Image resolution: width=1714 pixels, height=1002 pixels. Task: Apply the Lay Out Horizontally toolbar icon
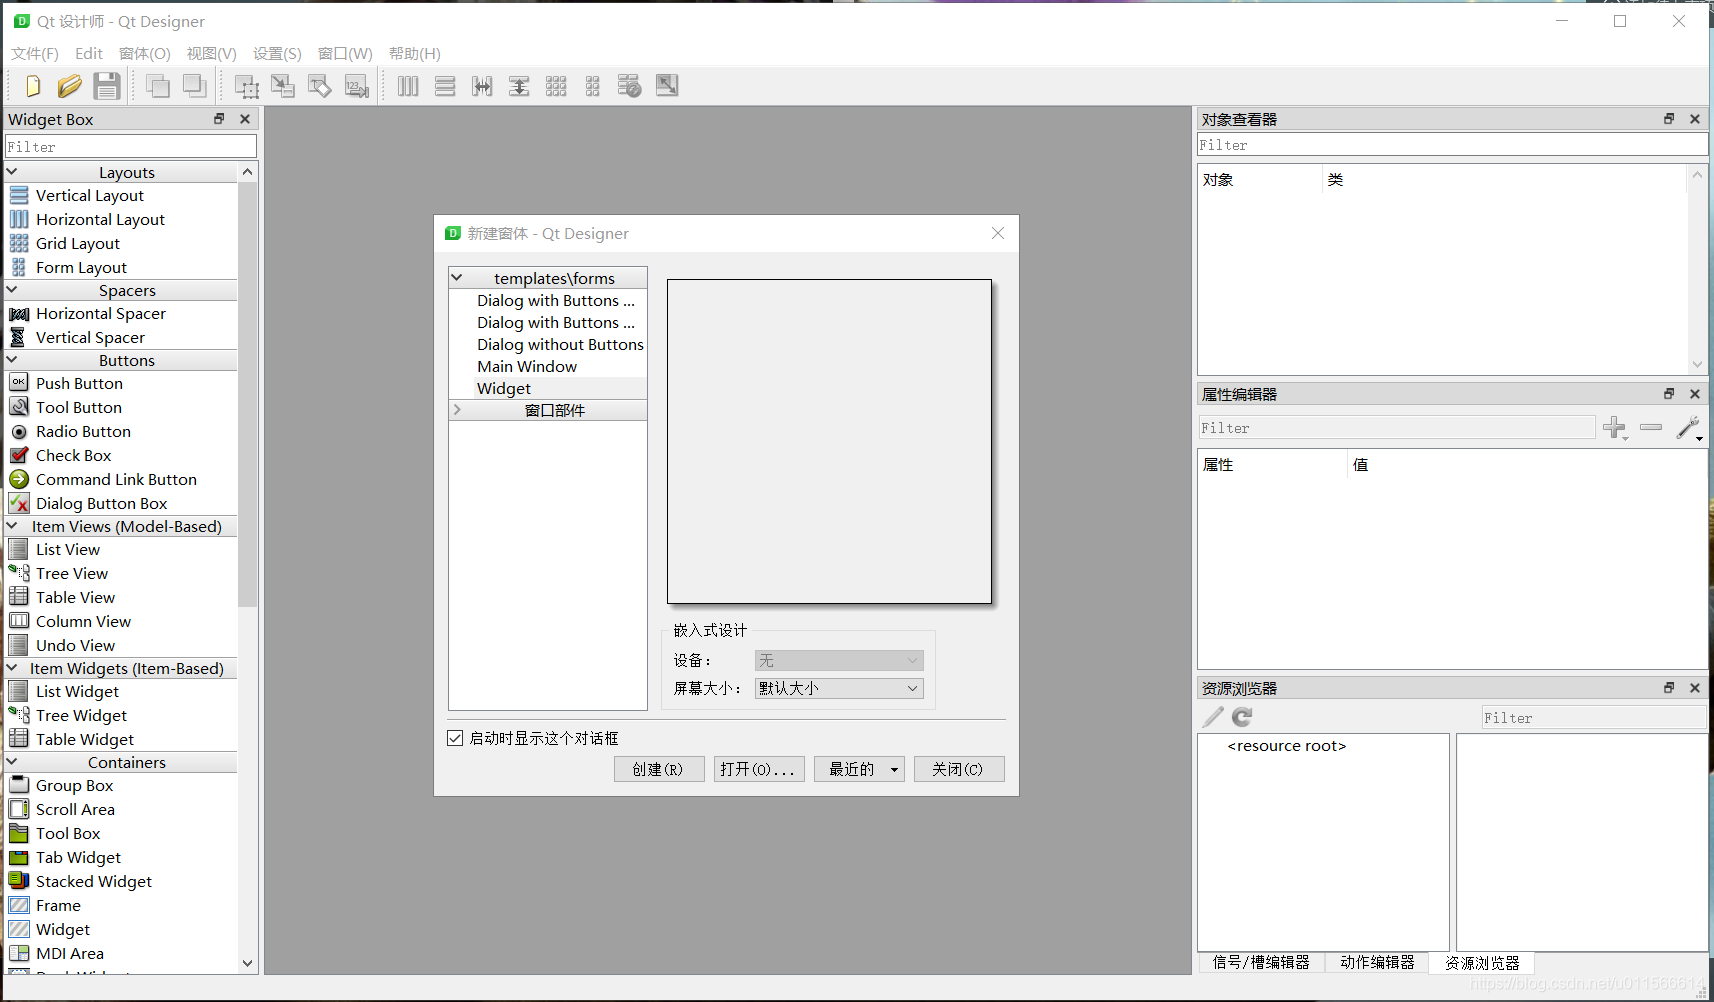pos(408,86)
